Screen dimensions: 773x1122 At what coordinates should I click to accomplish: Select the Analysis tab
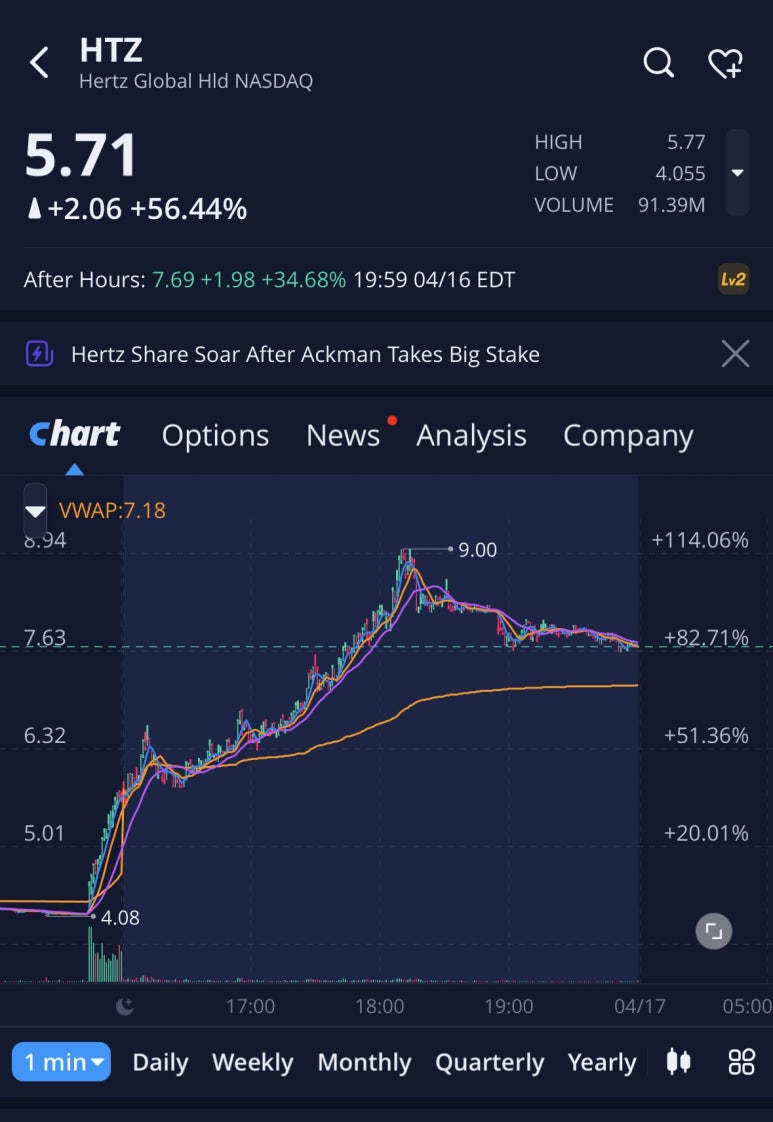pos(472,435)
